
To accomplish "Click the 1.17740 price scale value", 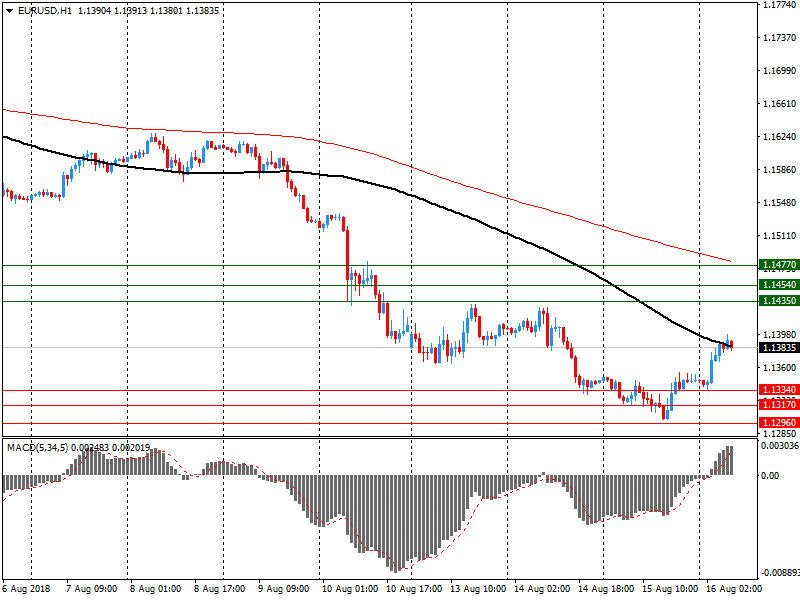I will (780, 5).
